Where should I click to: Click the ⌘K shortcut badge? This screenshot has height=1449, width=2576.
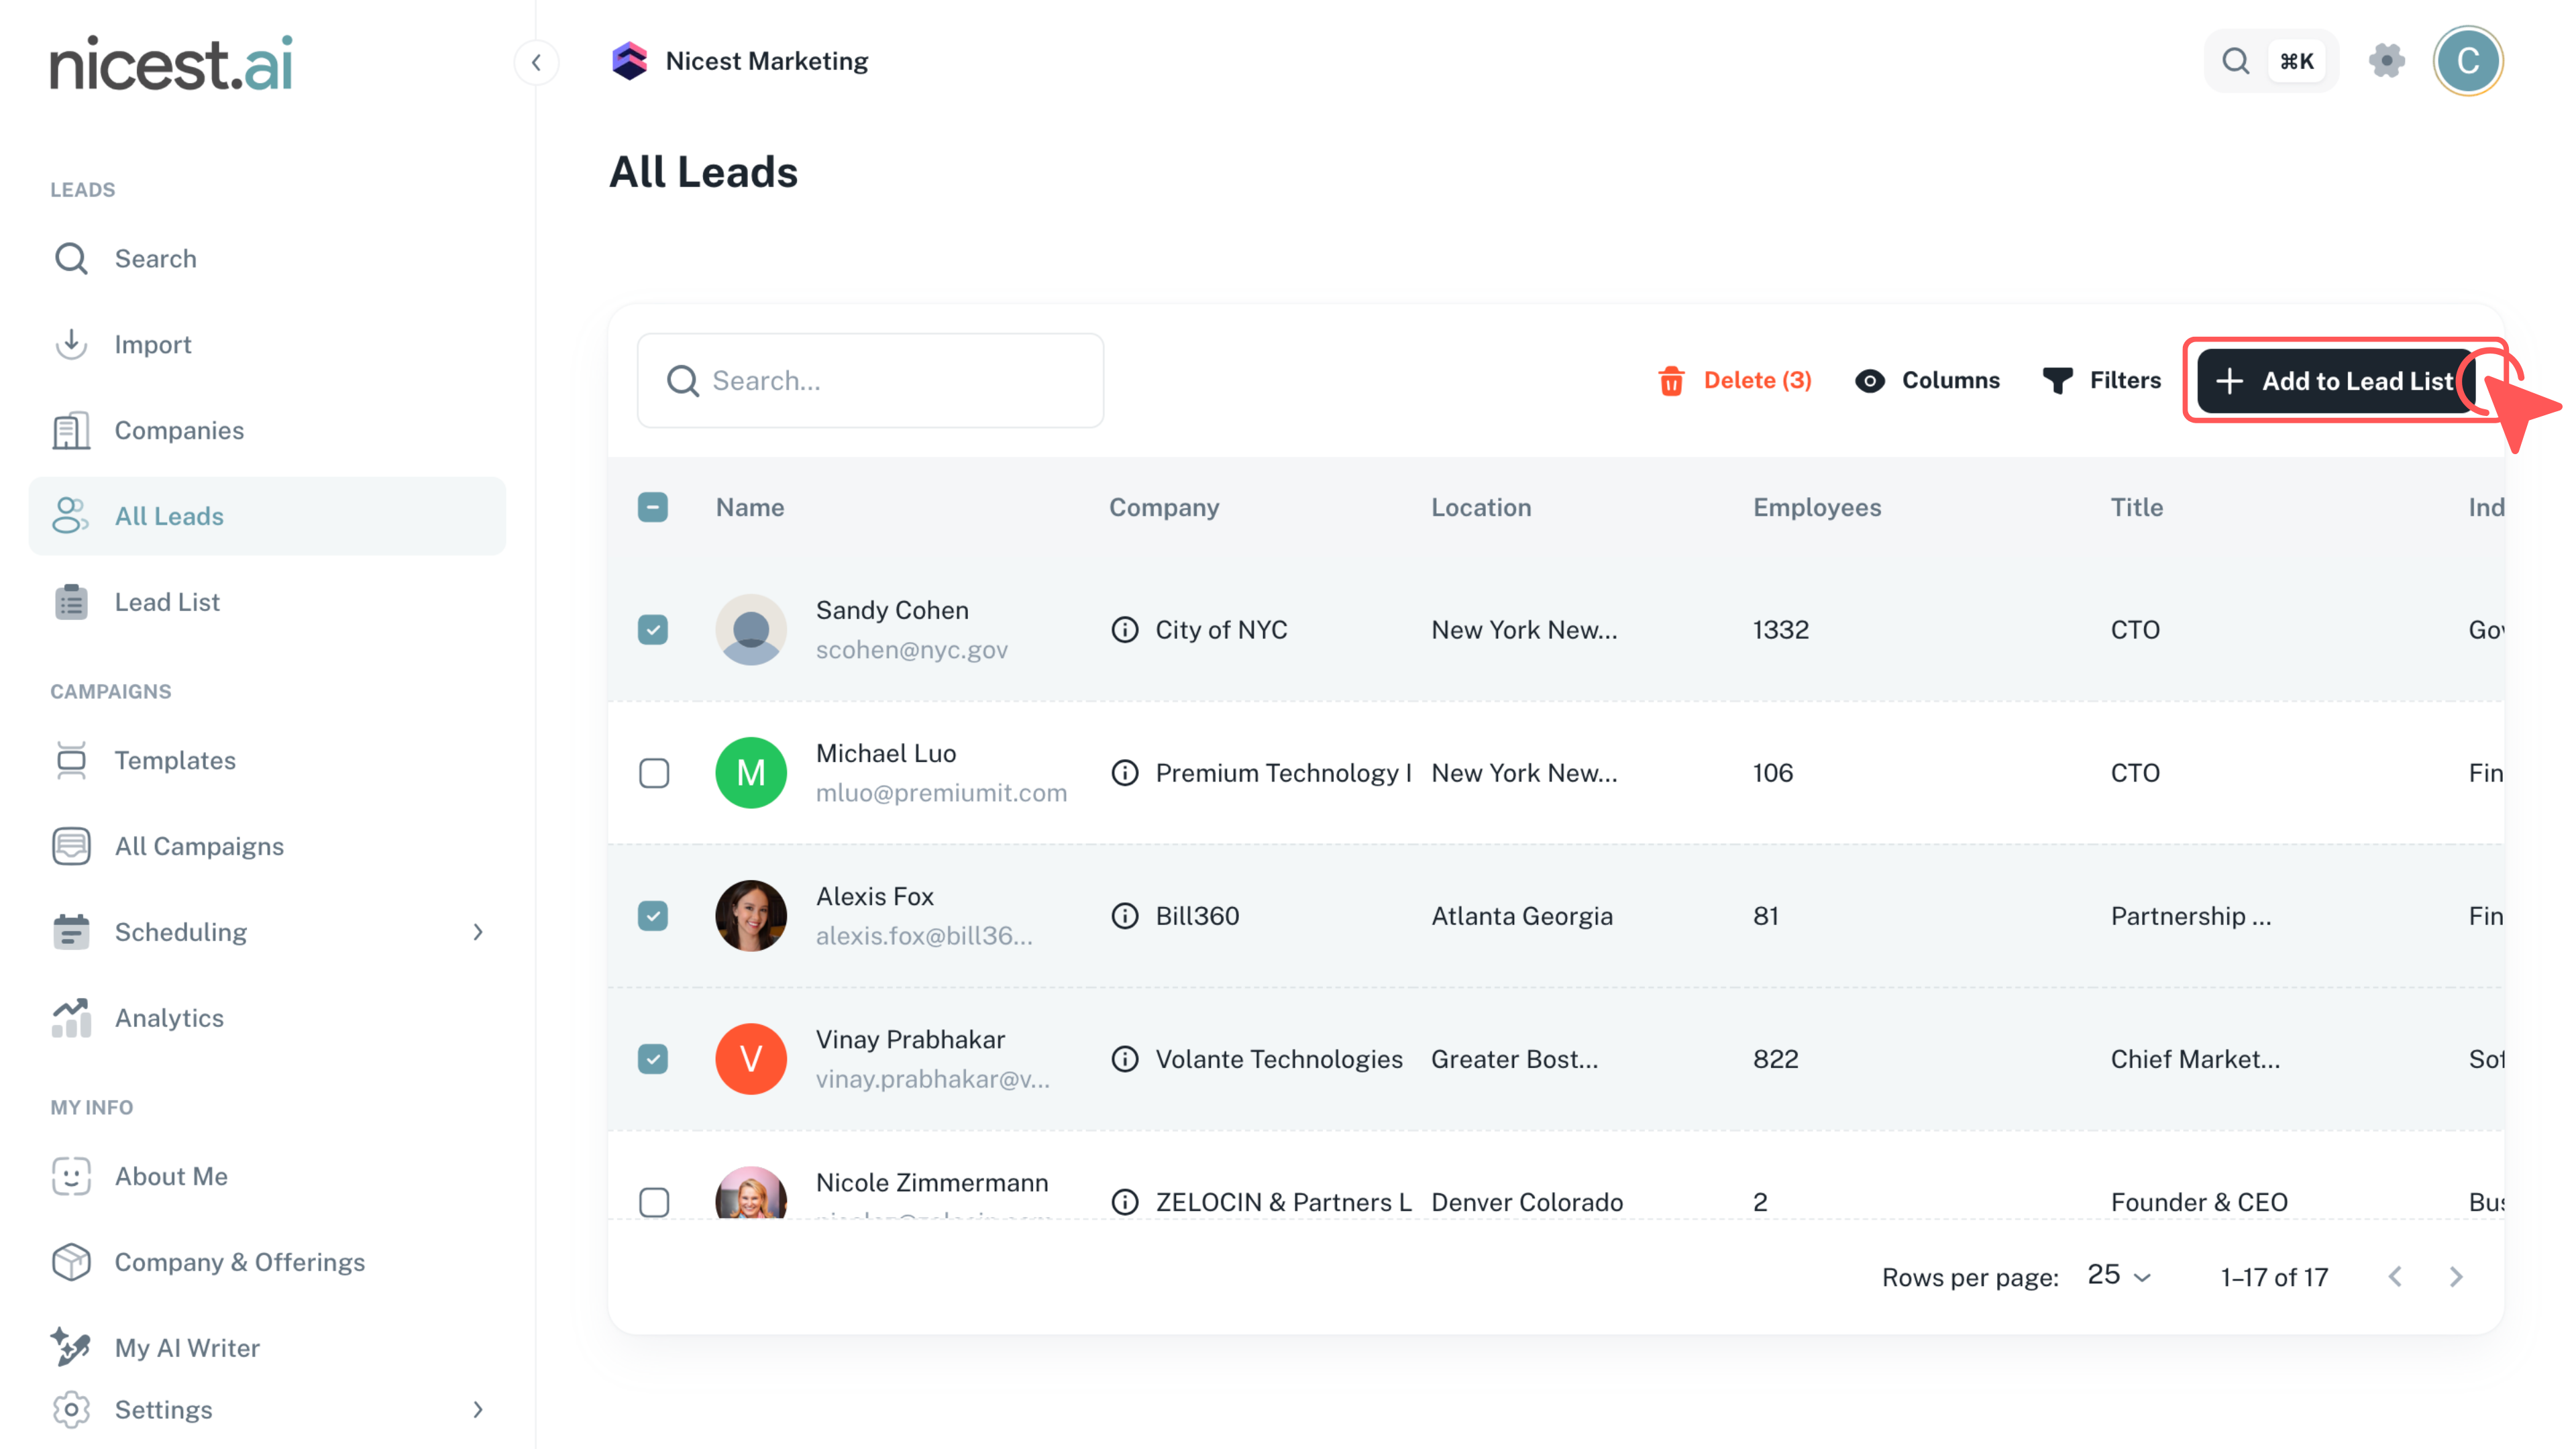(2296, 61)
